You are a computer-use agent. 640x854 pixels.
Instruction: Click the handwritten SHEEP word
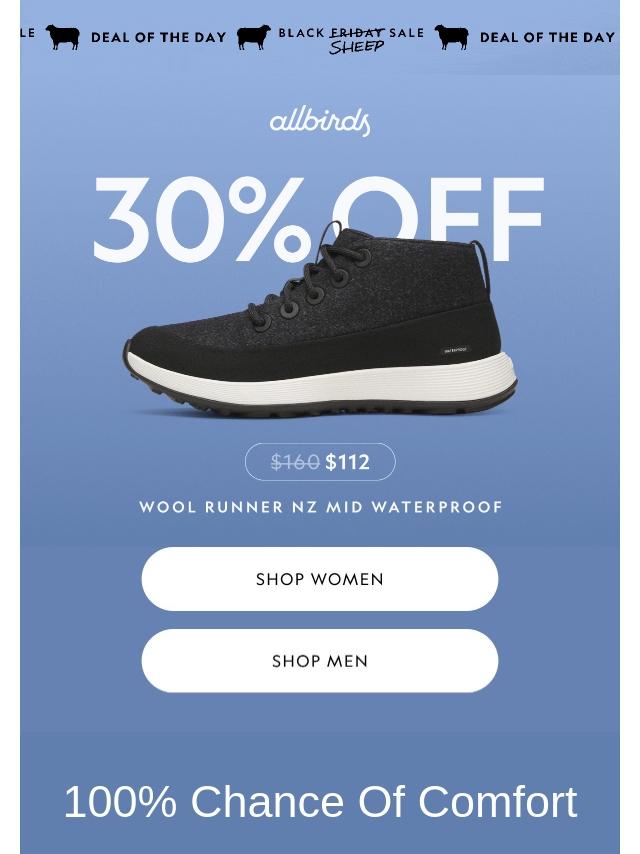pyautogui.click(x=357, y=47)
